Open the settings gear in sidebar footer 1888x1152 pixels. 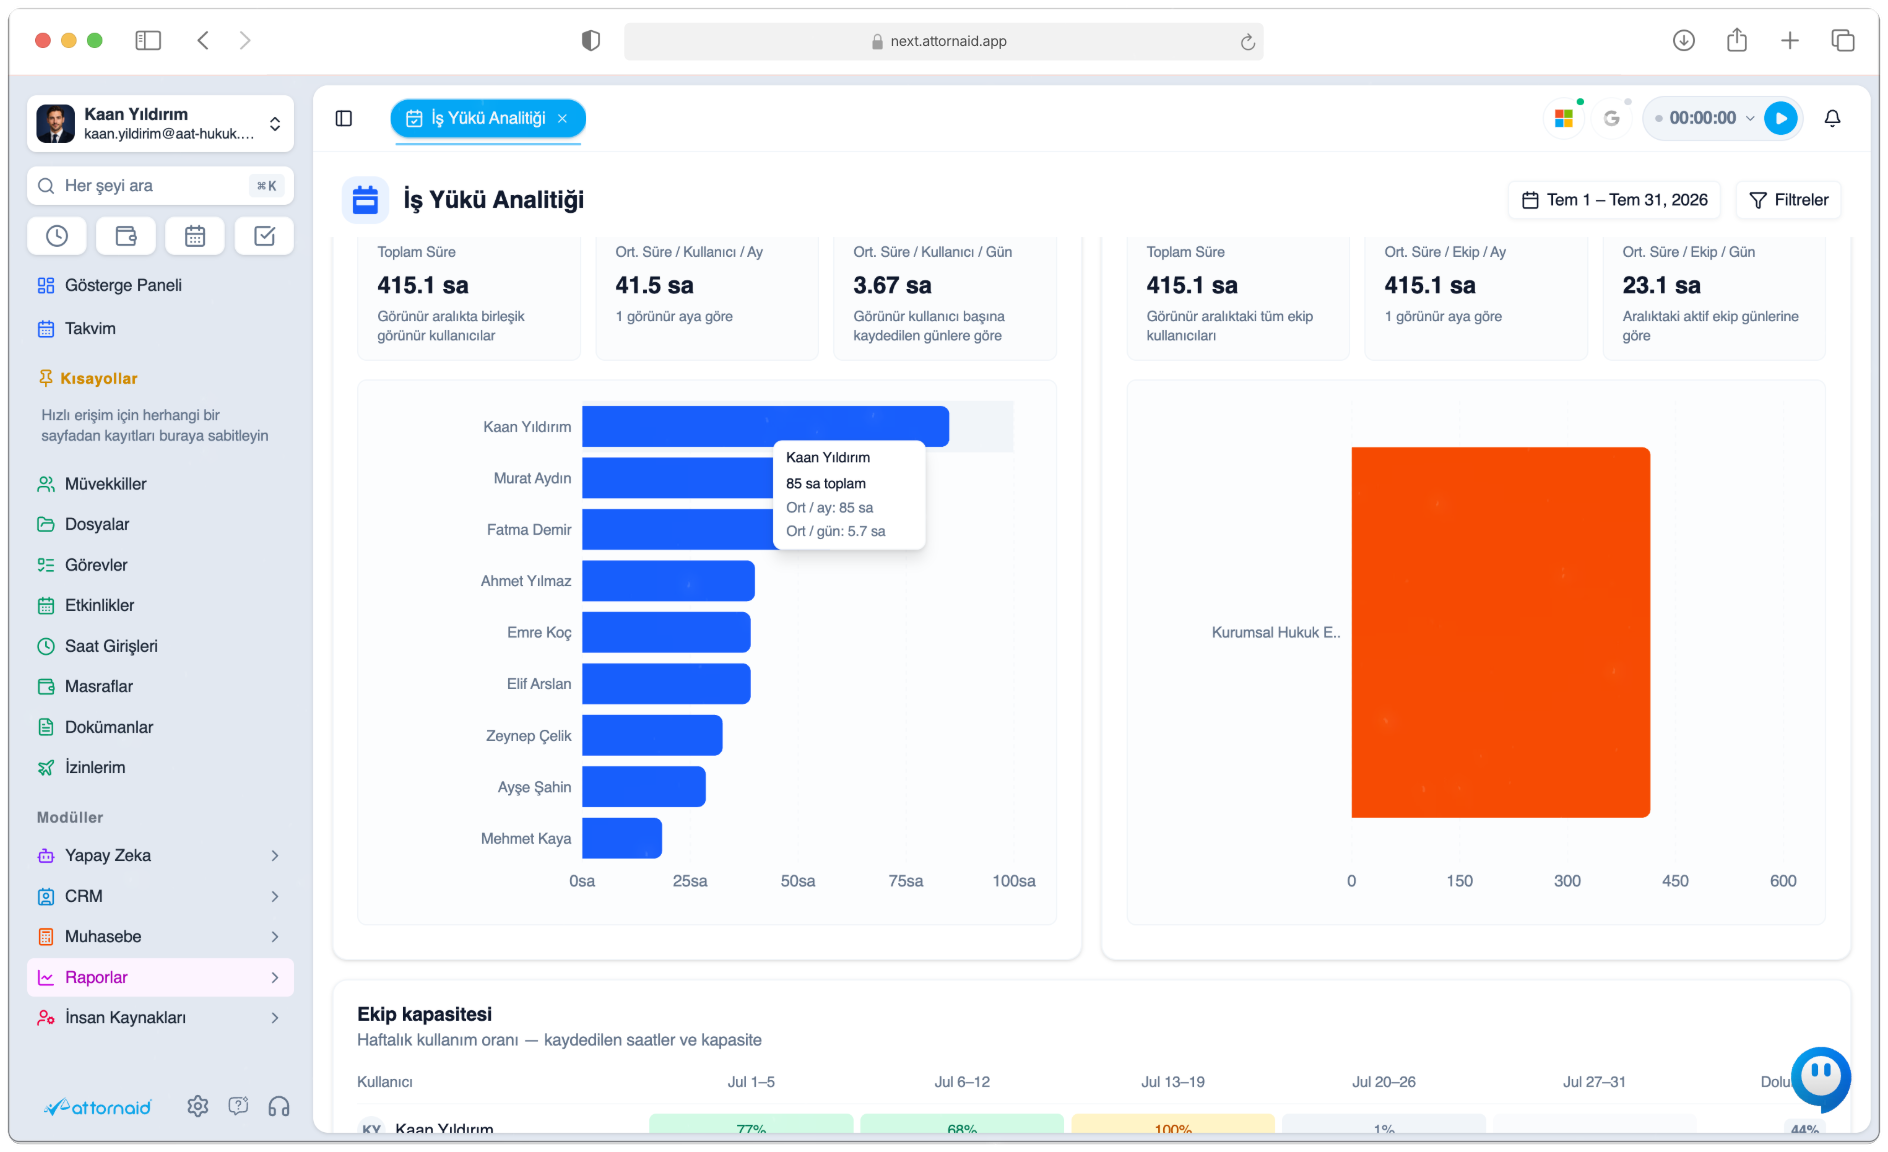(198, 1106)
